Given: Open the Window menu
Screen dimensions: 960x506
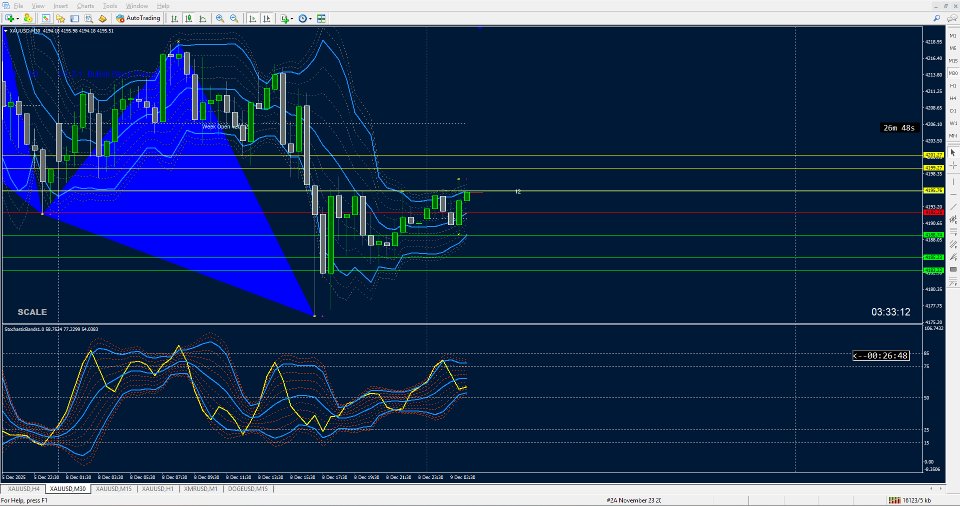Looking at the screenshot, I should [137, 6].
